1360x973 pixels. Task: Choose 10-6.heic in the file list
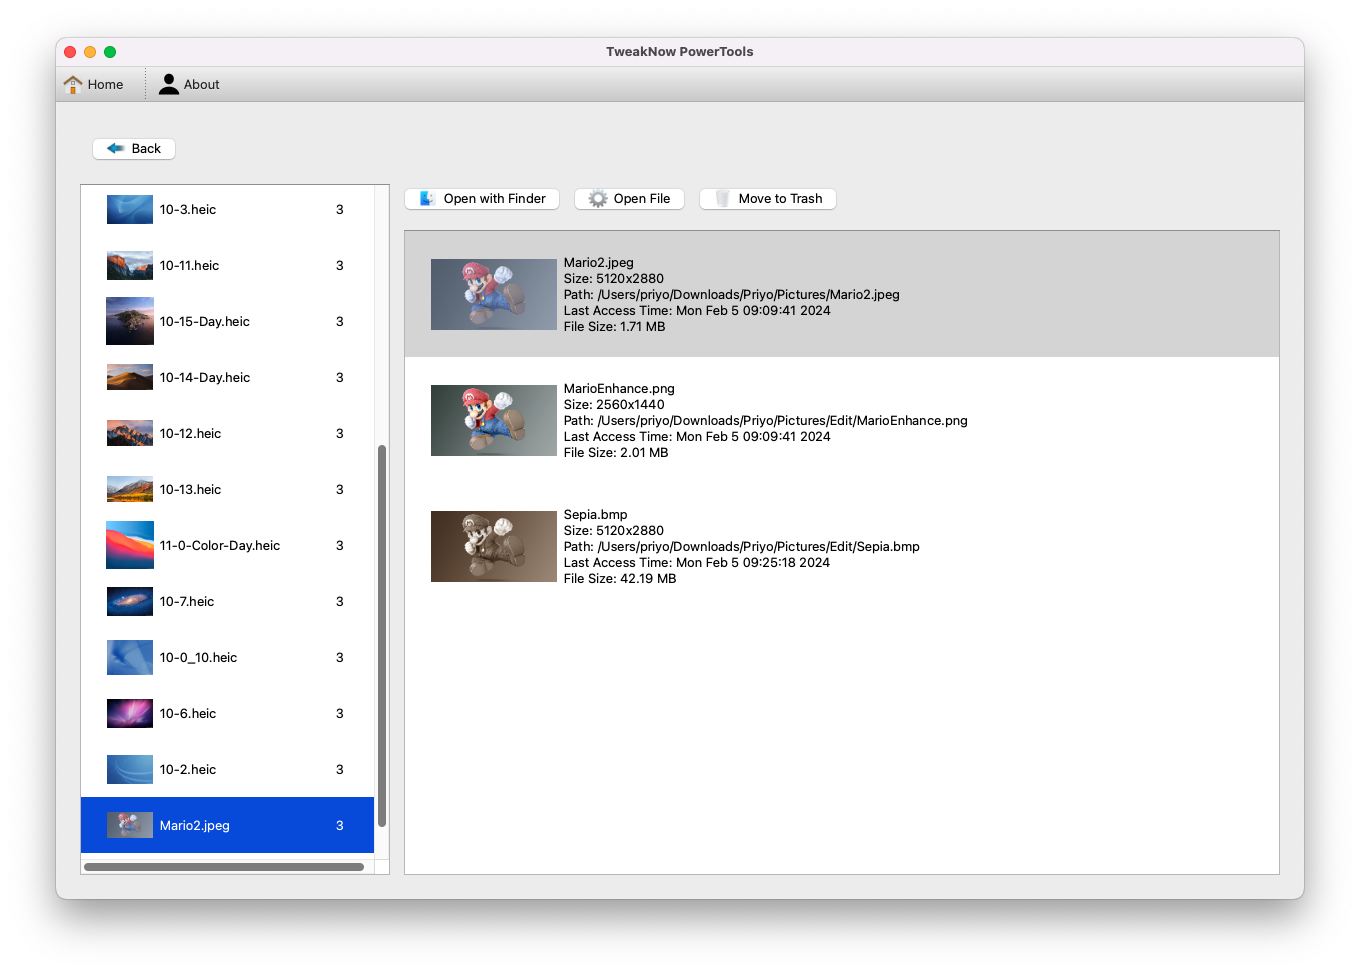pyautogui.click(x=188, y=713)
